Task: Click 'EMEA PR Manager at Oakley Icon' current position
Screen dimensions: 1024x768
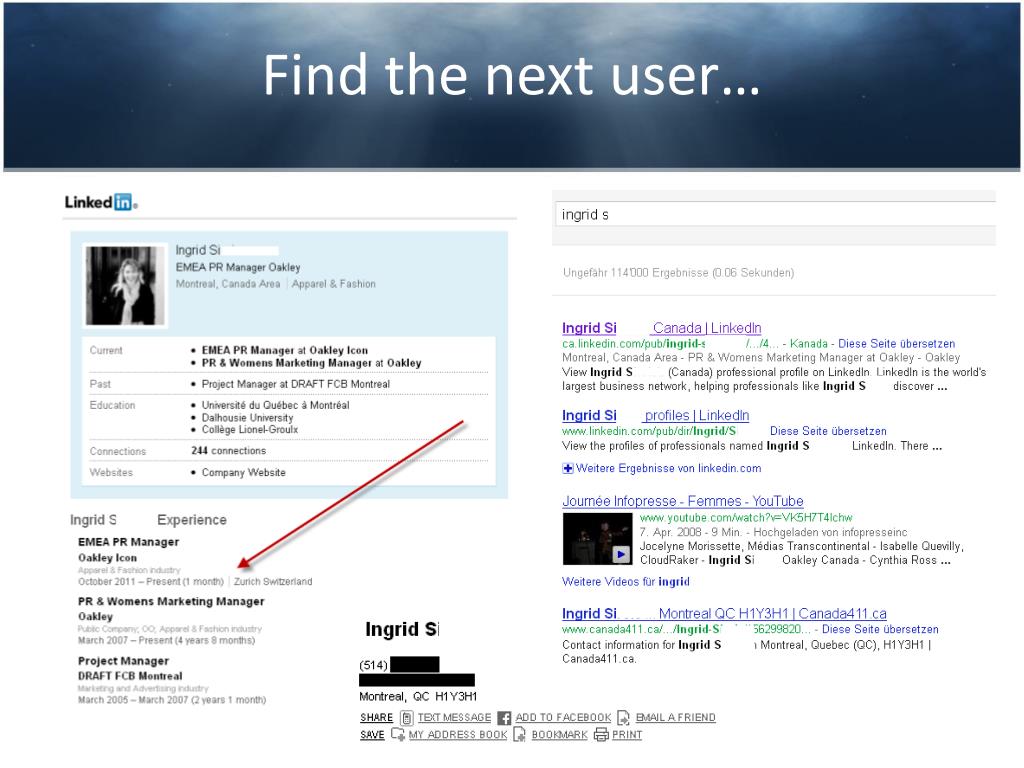Action: click(285, 350)
